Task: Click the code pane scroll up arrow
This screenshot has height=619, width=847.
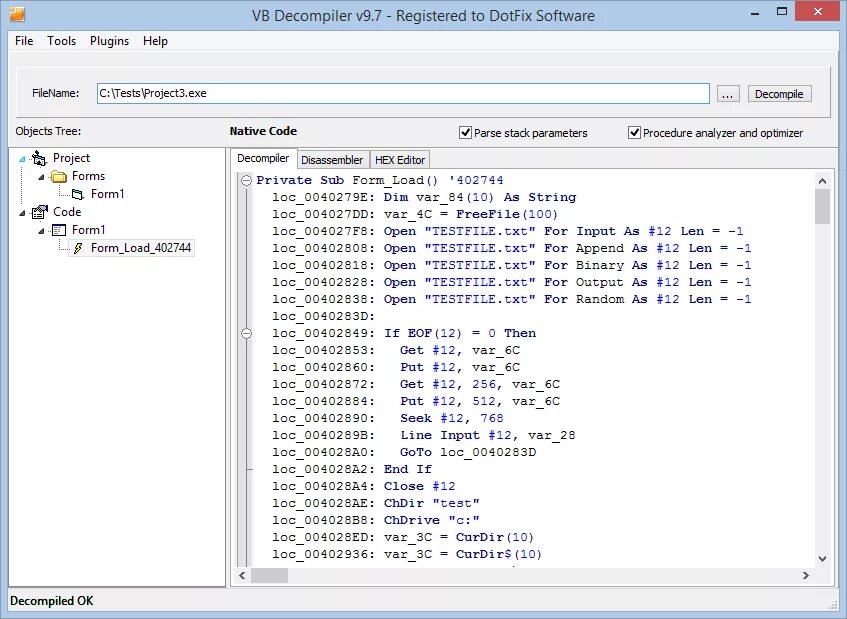Action: pos(822,181)
